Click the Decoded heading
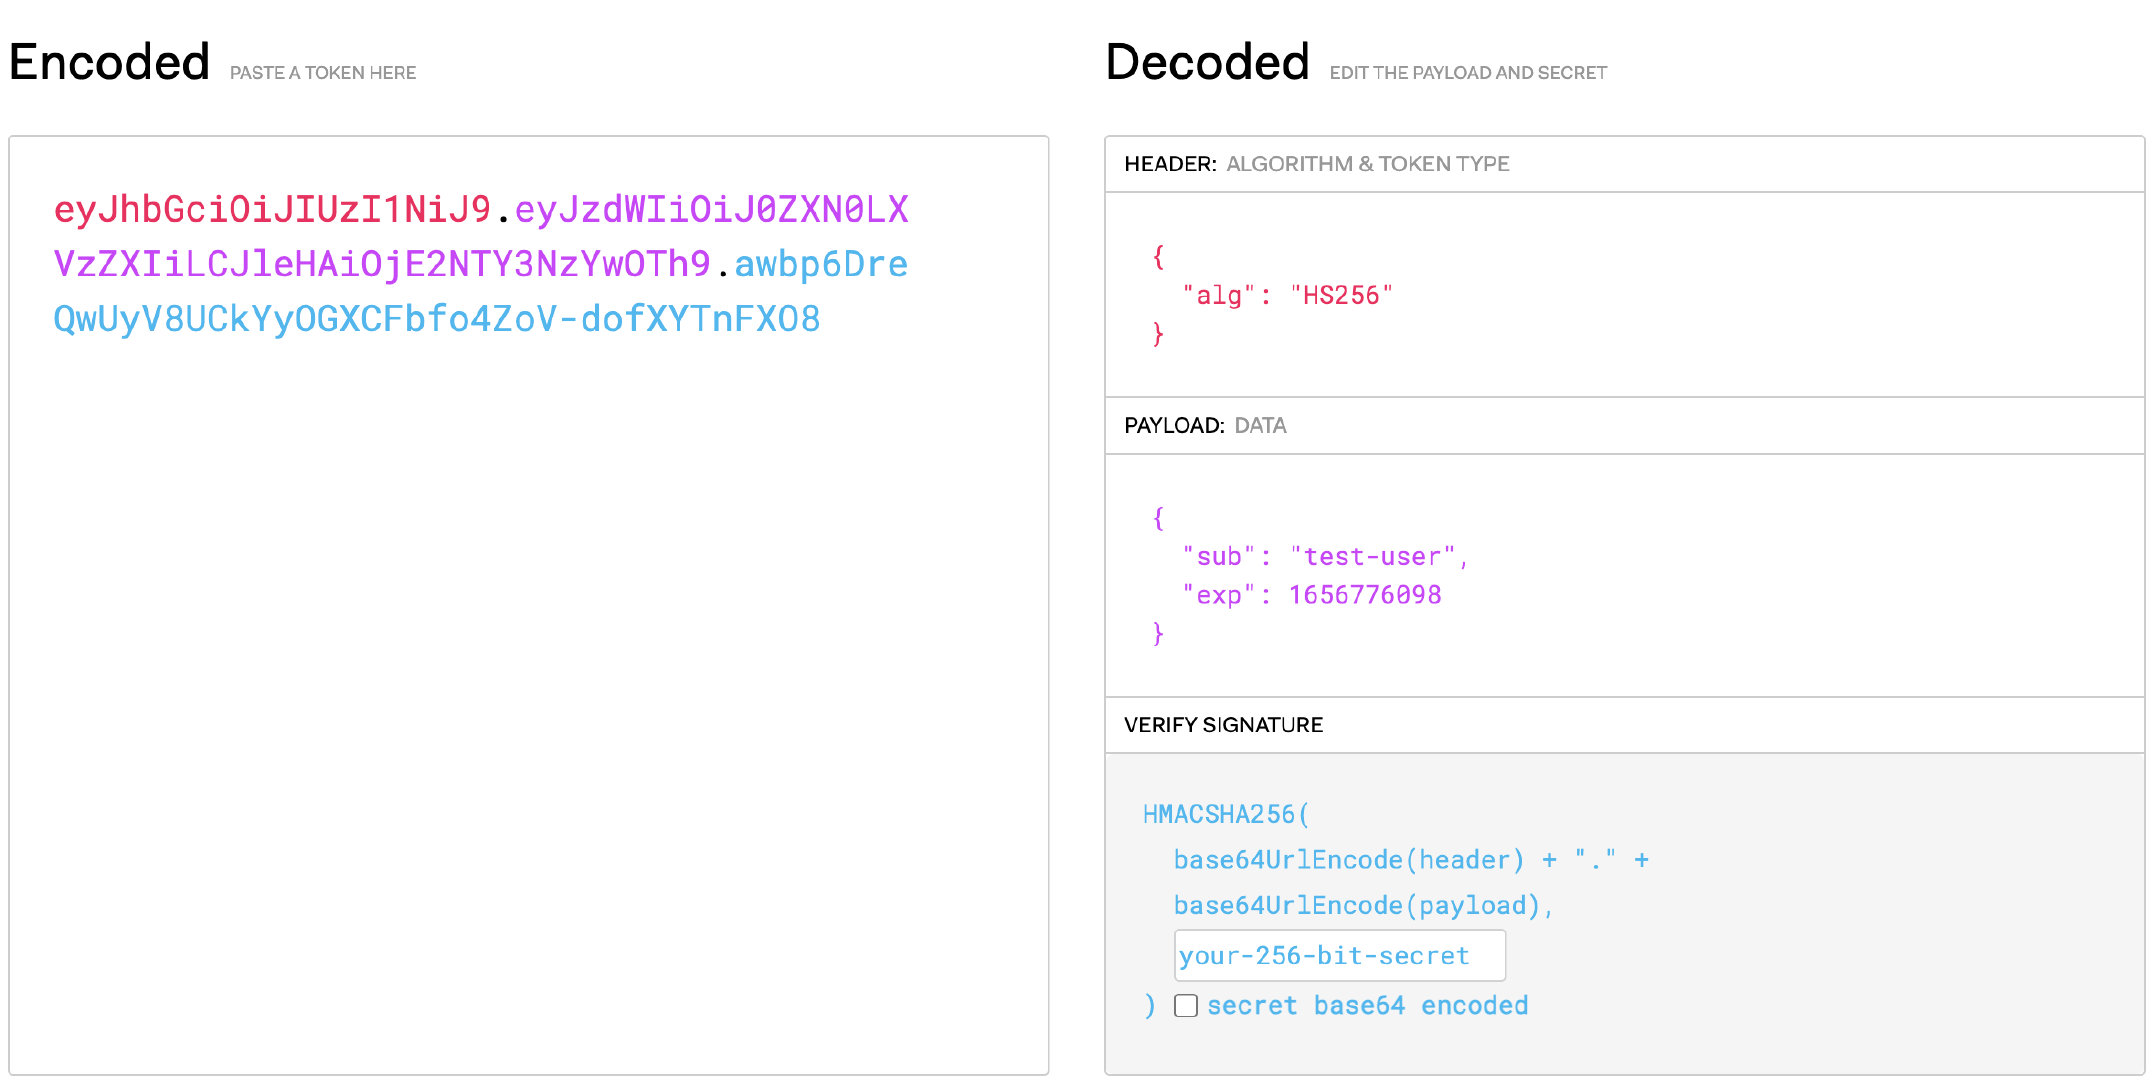This screenshot has height=1080, width=2153. (x=1207, y=63)
